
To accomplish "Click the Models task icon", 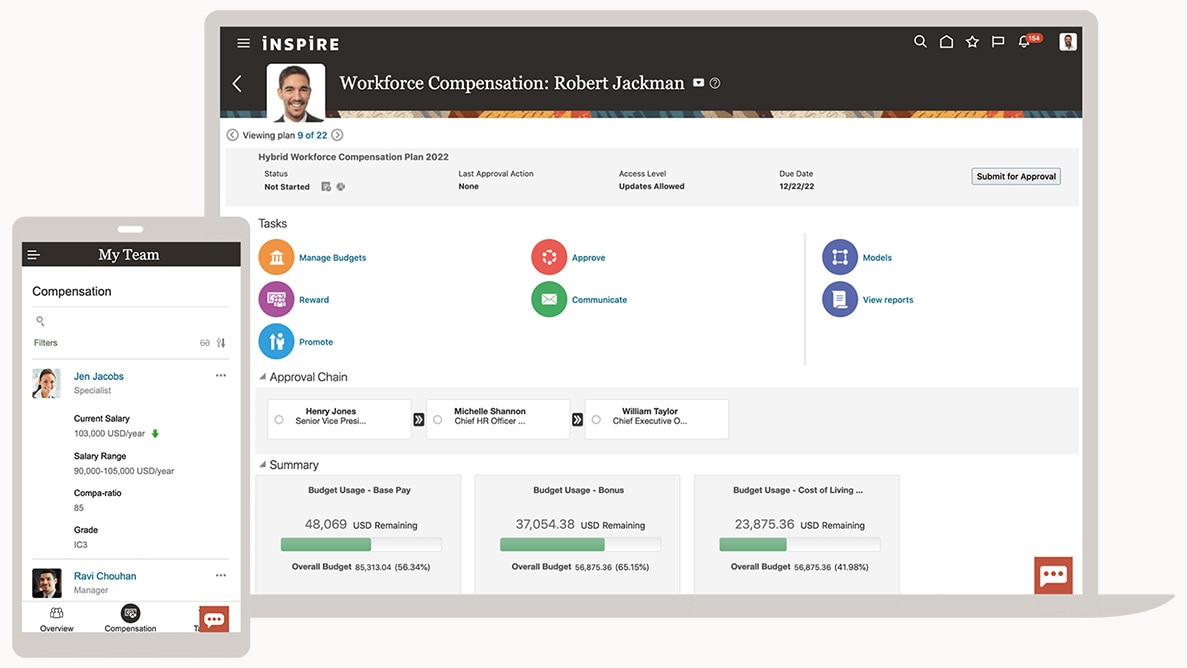I will 840,258.
